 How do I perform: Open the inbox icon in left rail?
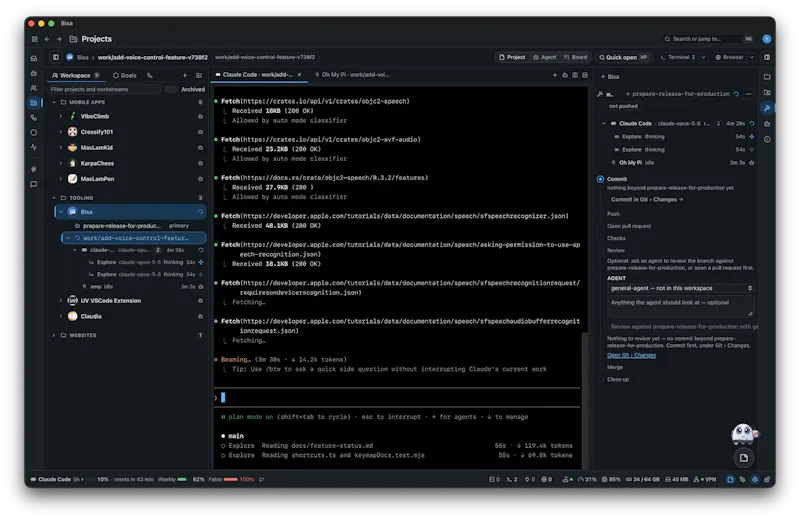[x=34, y=58]
